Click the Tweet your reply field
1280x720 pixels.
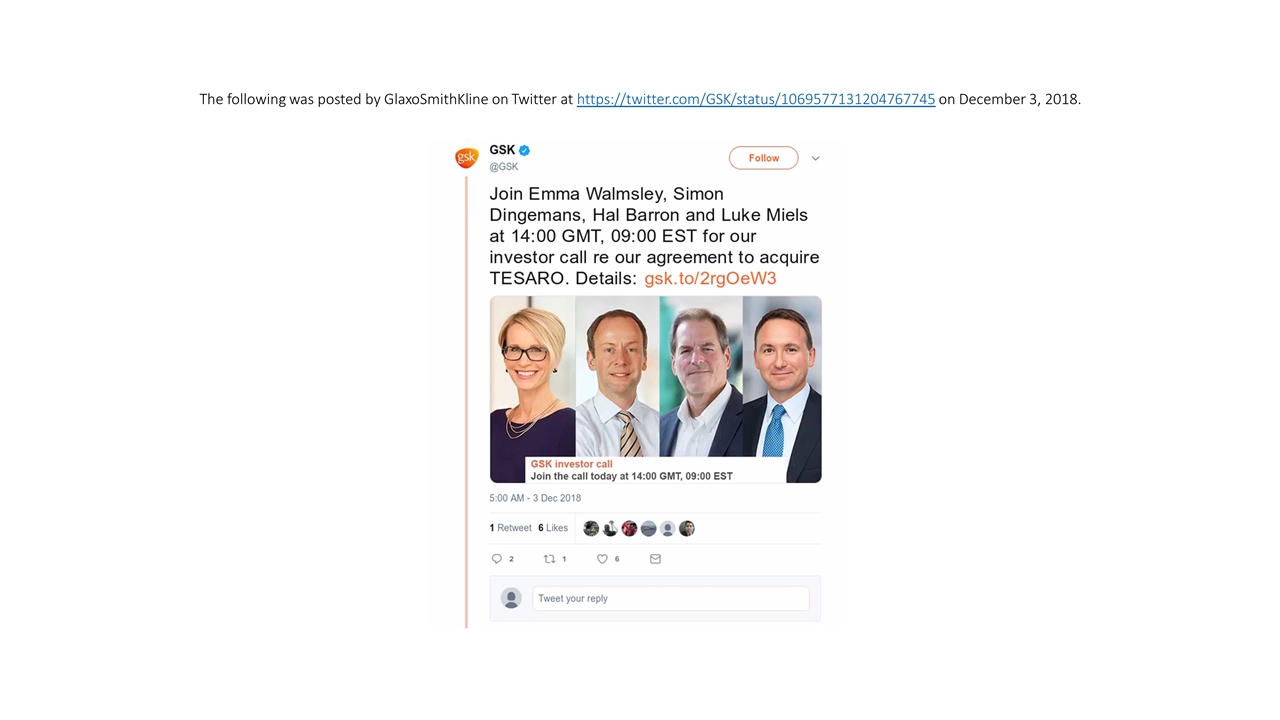click(670, 598)
